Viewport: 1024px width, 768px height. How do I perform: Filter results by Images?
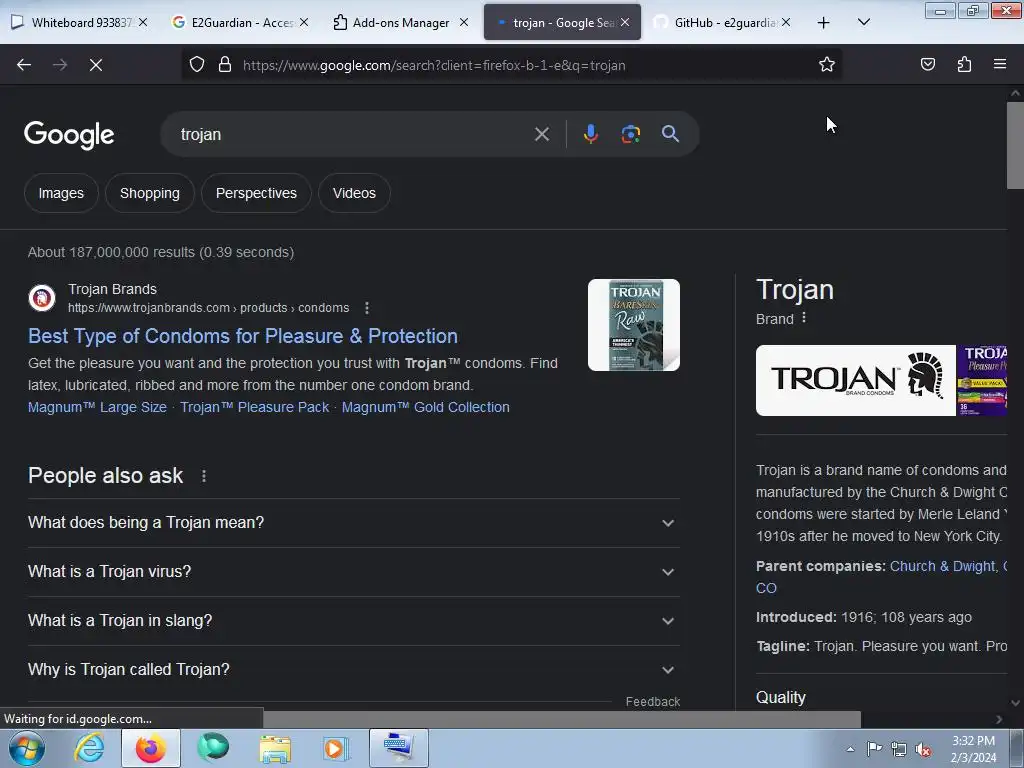(x=61, y=193)
